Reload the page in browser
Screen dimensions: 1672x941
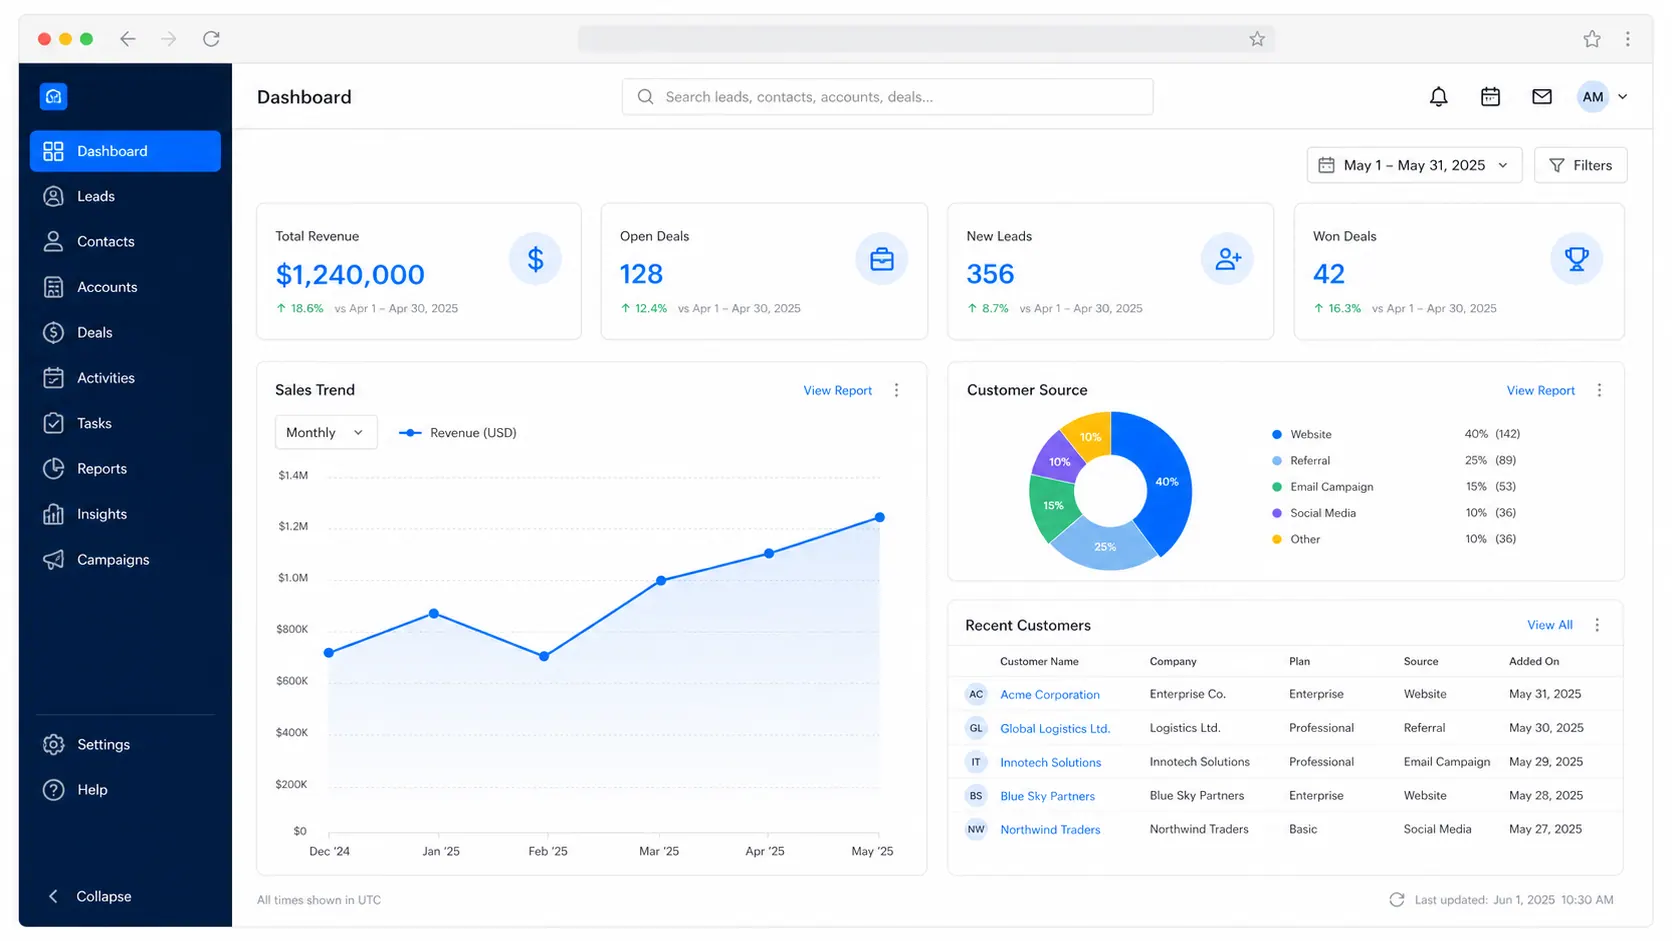(211, 39)
